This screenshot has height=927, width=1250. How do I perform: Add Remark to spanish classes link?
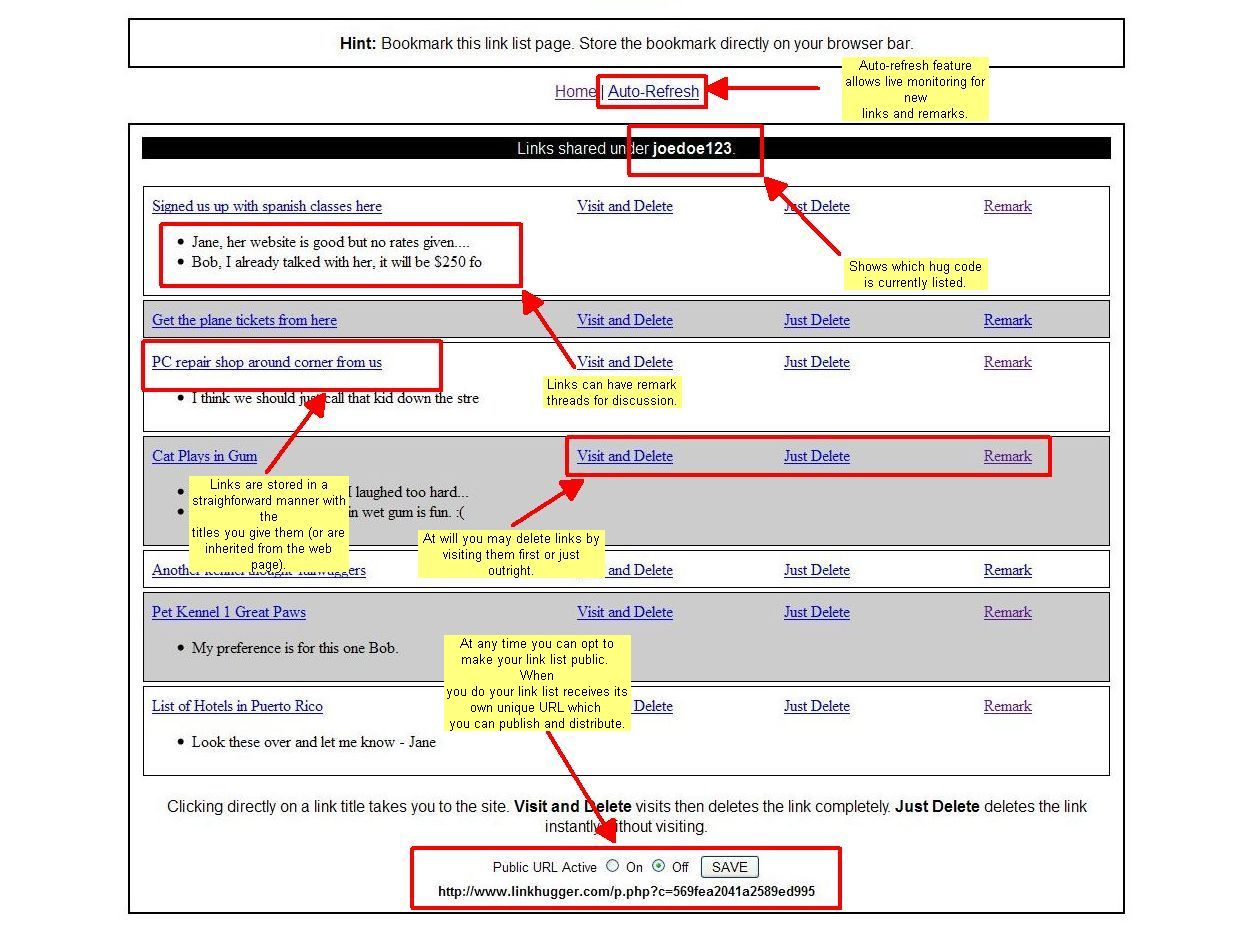1008,206
